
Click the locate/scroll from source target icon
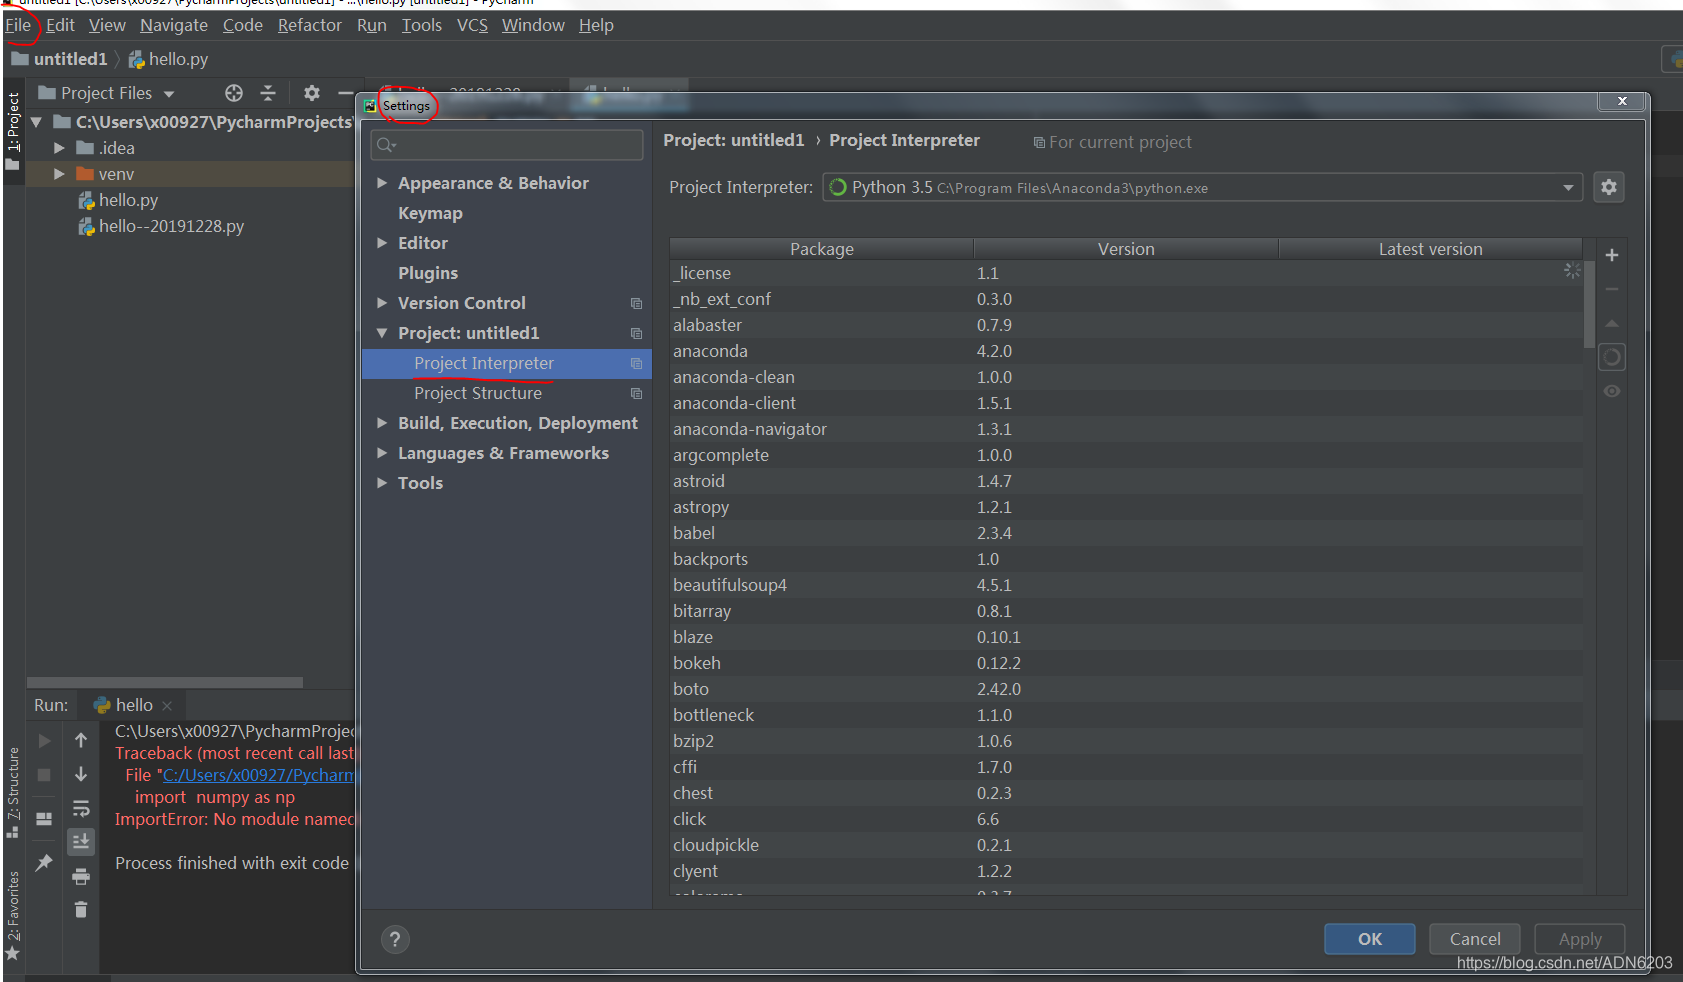(234, 93)
